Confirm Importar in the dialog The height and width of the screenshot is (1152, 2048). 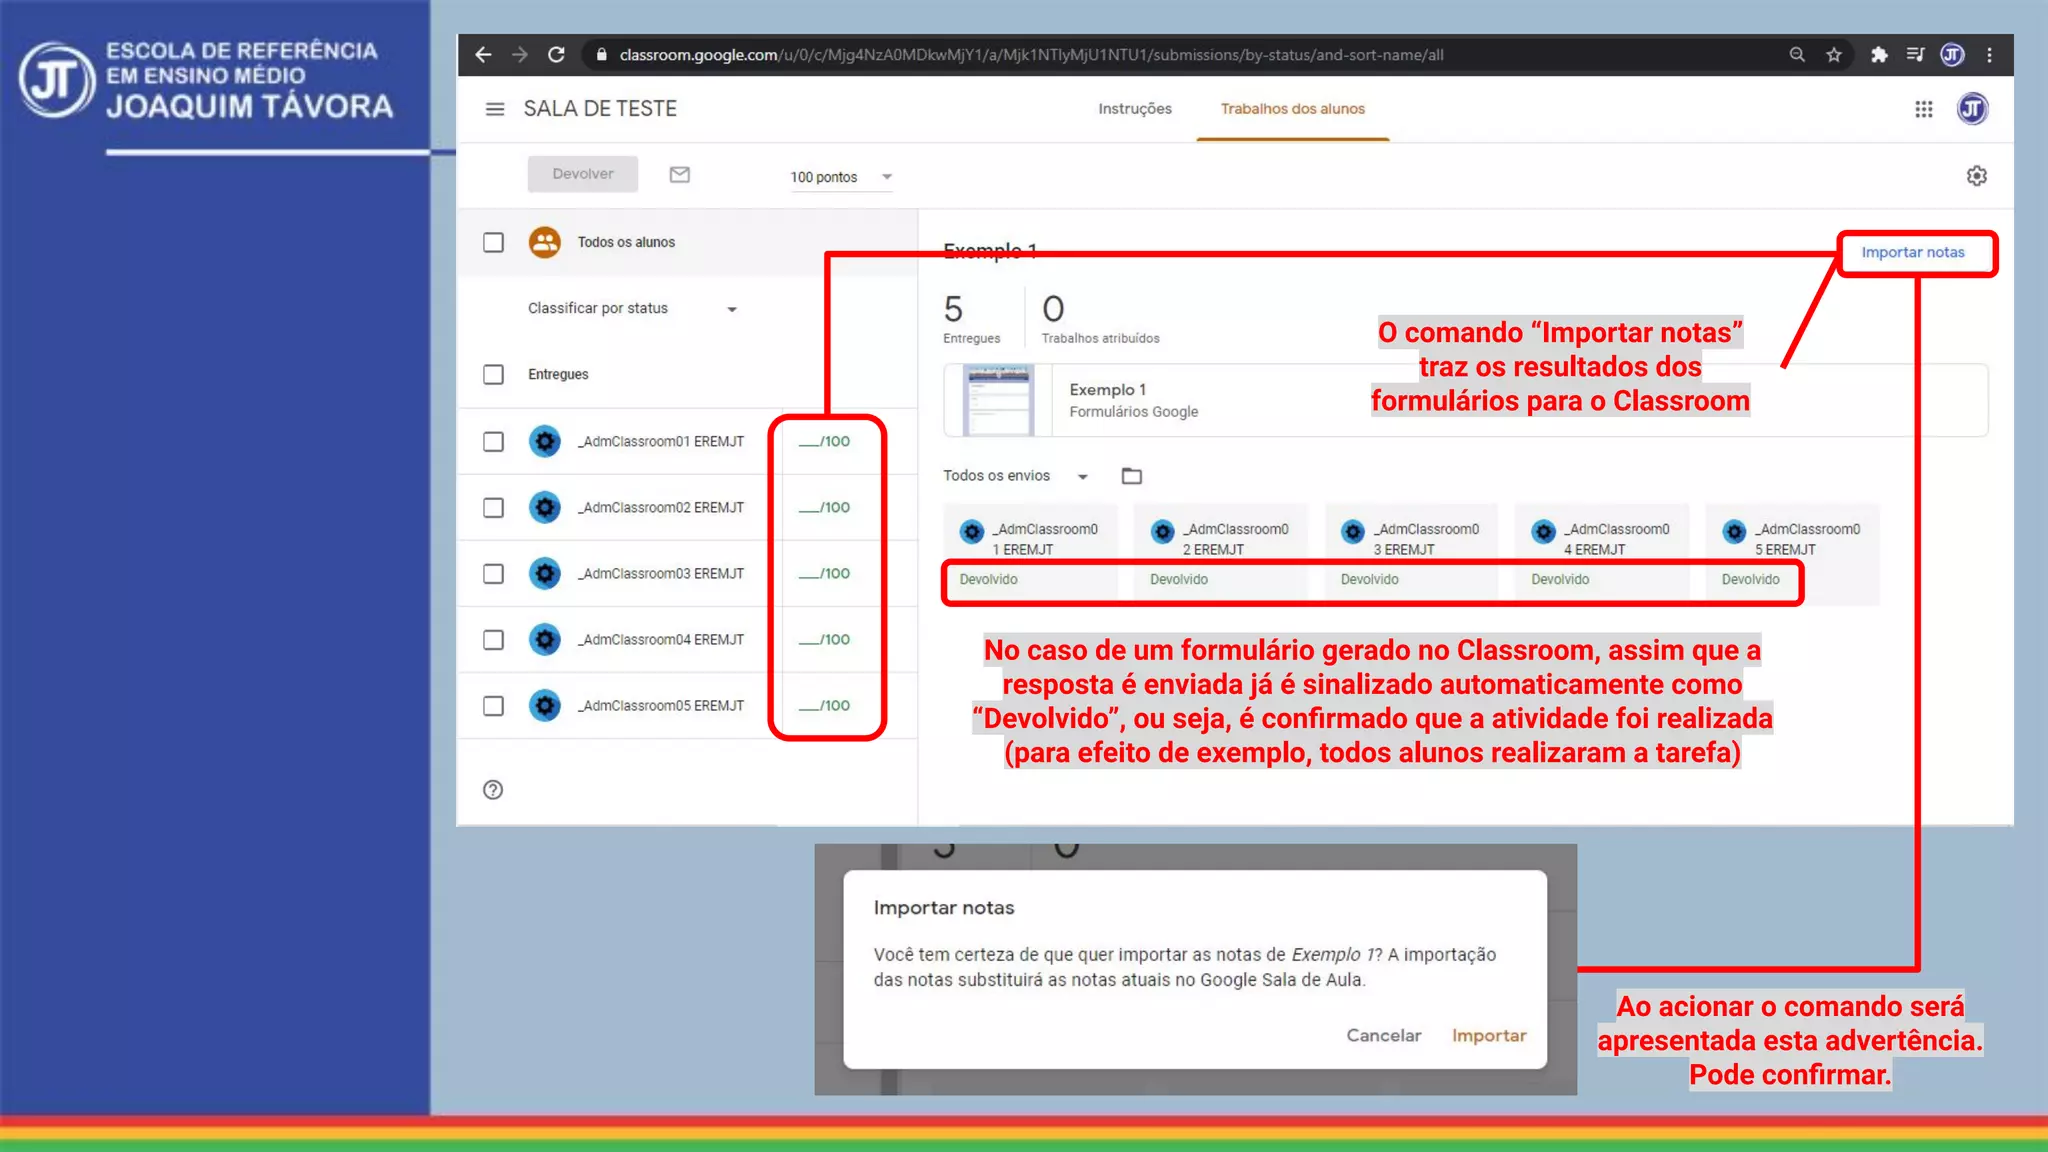point(1489,1036)
